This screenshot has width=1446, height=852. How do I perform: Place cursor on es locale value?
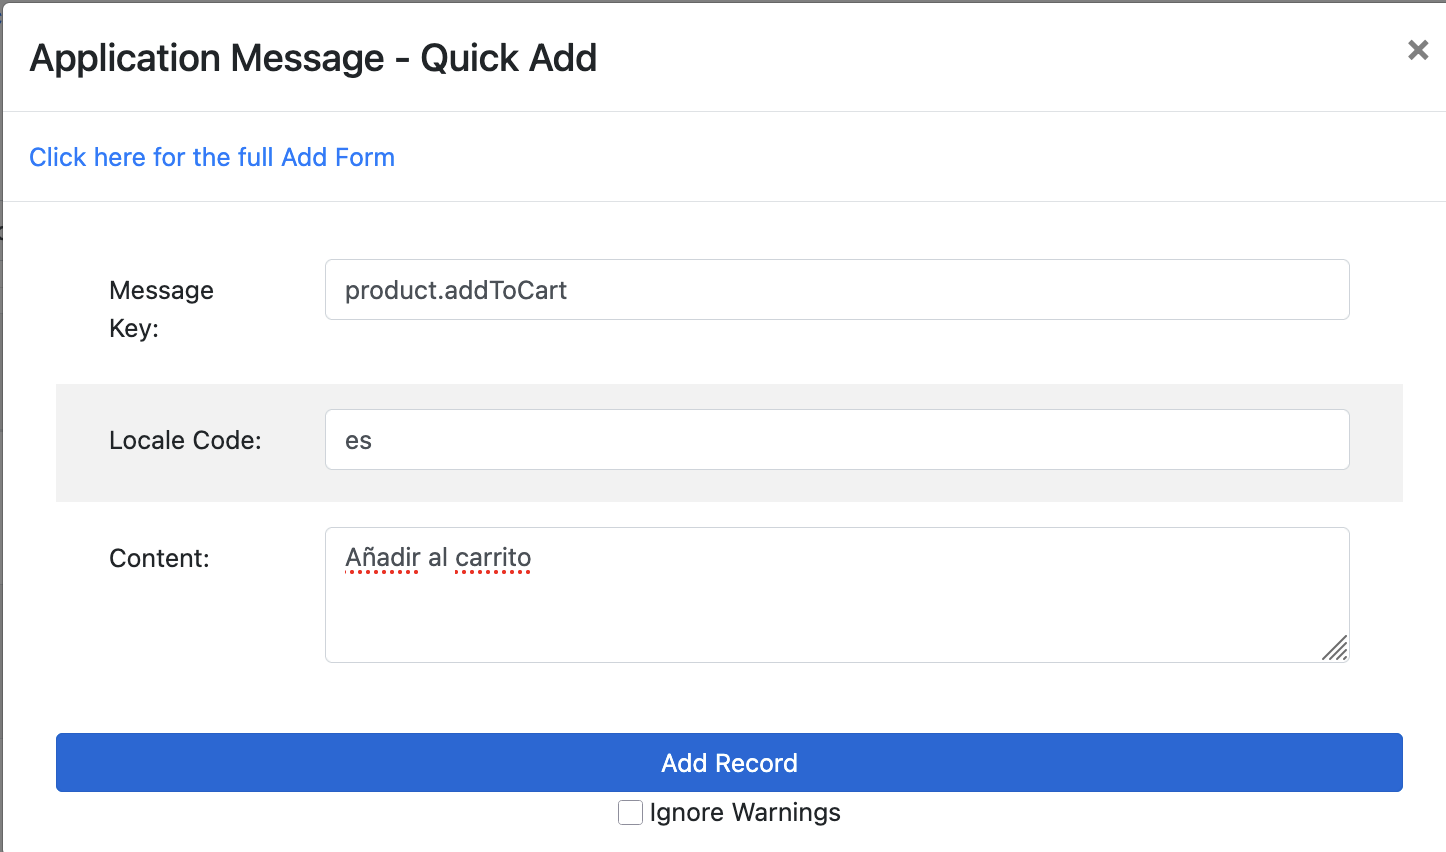pyautogui.click(x=358, y=441)
